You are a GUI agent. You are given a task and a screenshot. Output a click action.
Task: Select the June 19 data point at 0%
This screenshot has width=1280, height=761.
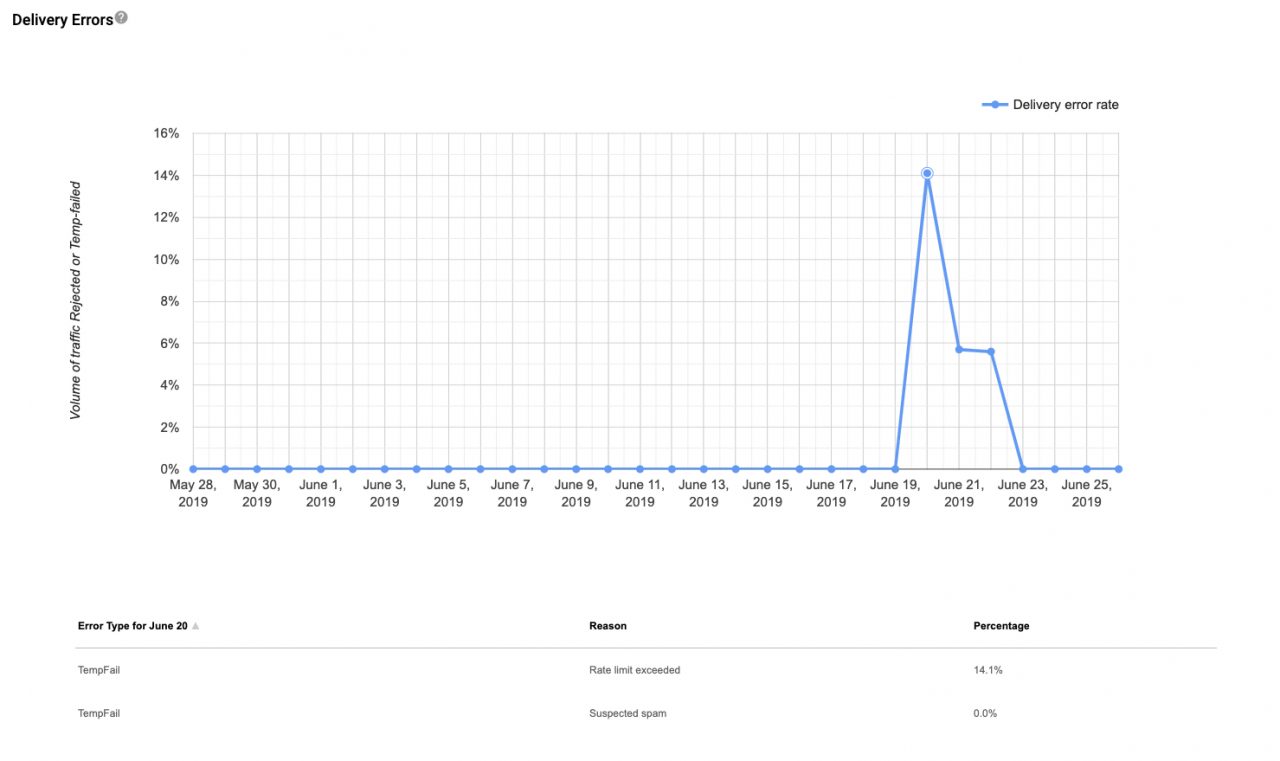[x=895, y=469]
